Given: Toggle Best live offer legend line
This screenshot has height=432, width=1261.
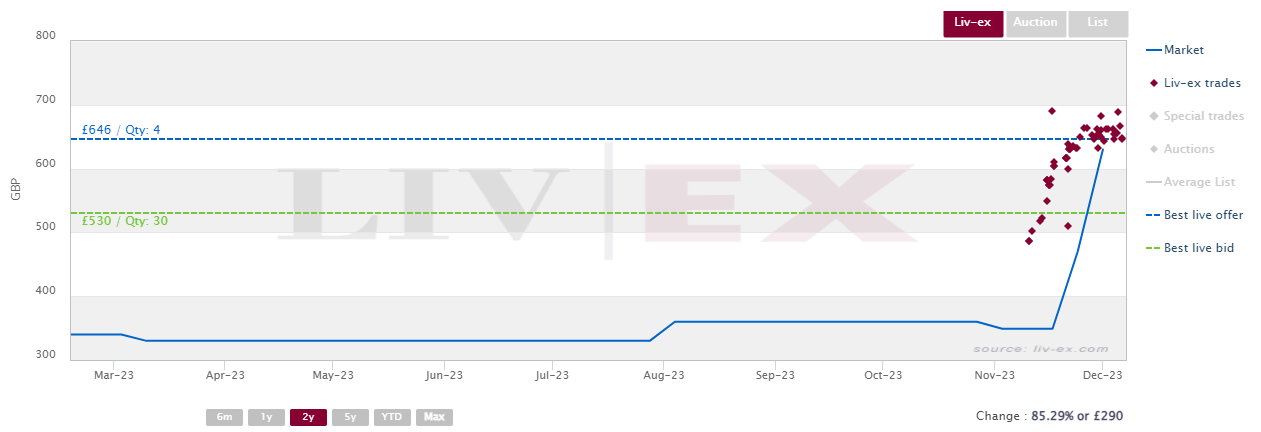Looking at the screenshot, I should 1194,215.
